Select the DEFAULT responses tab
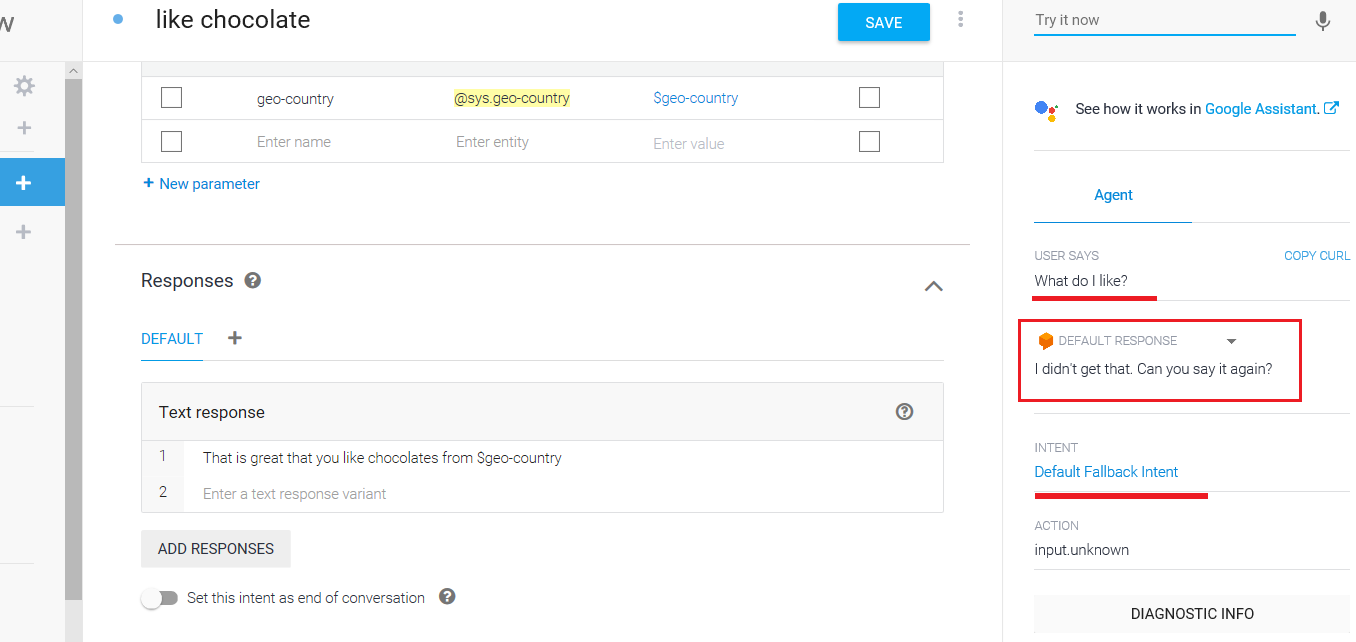The height and width of the screenshot is (642, 1356). 172,339
